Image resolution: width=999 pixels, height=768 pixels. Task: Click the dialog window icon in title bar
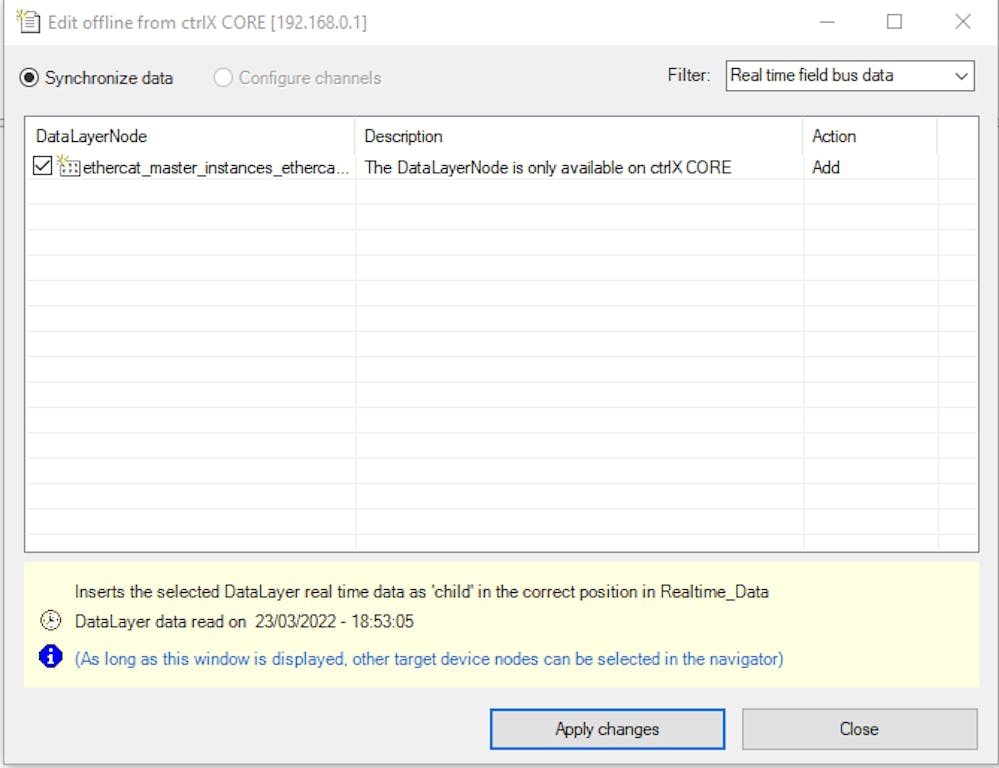[28, 21]
